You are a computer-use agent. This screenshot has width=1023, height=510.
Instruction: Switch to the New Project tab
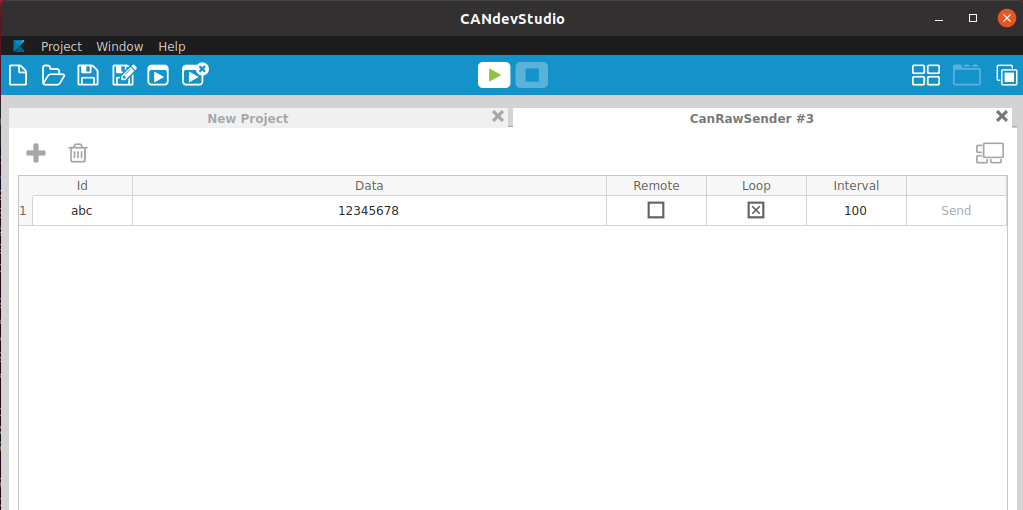click(x=247, y=118)
